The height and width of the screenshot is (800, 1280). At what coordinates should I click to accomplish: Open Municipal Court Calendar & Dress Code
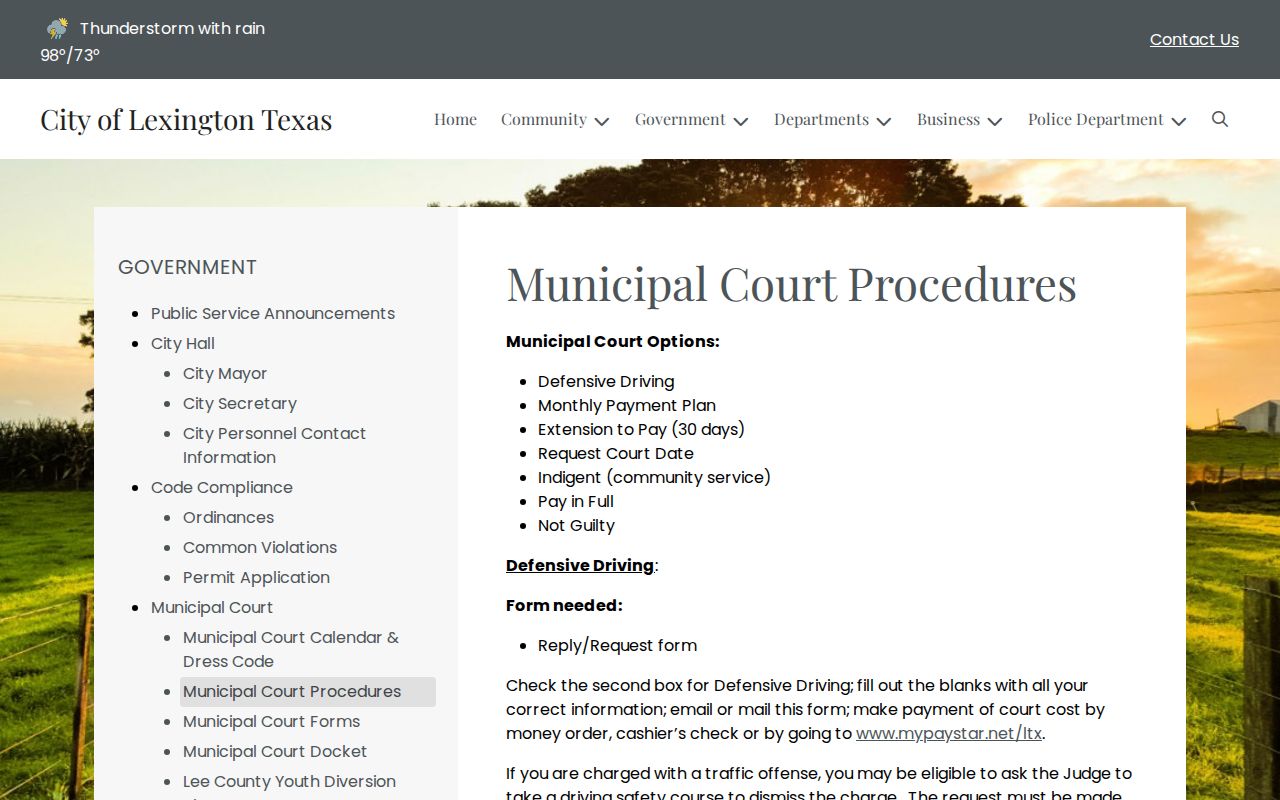coord(291,649)
